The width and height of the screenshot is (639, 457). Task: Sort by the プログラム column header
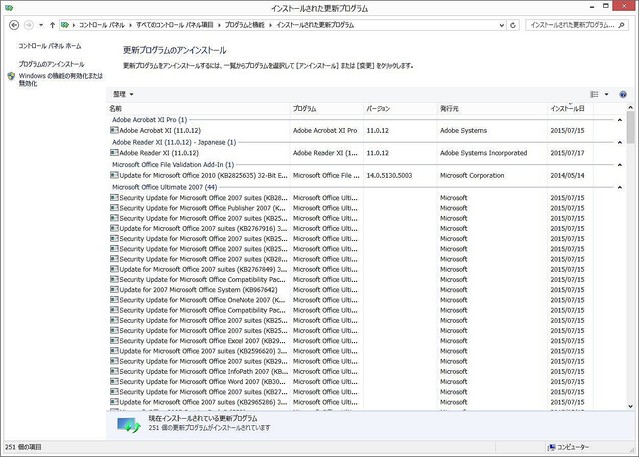click(x=326, y=108)
